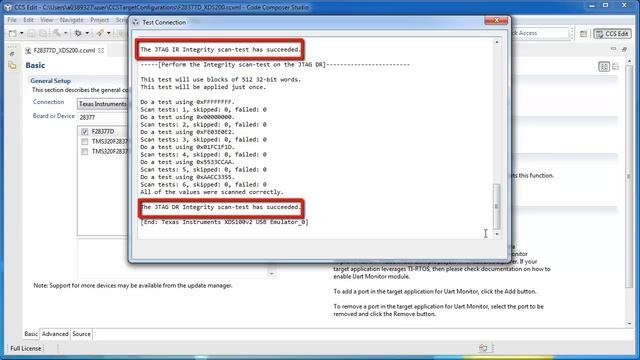Open the Edit menu

(28, 20)
